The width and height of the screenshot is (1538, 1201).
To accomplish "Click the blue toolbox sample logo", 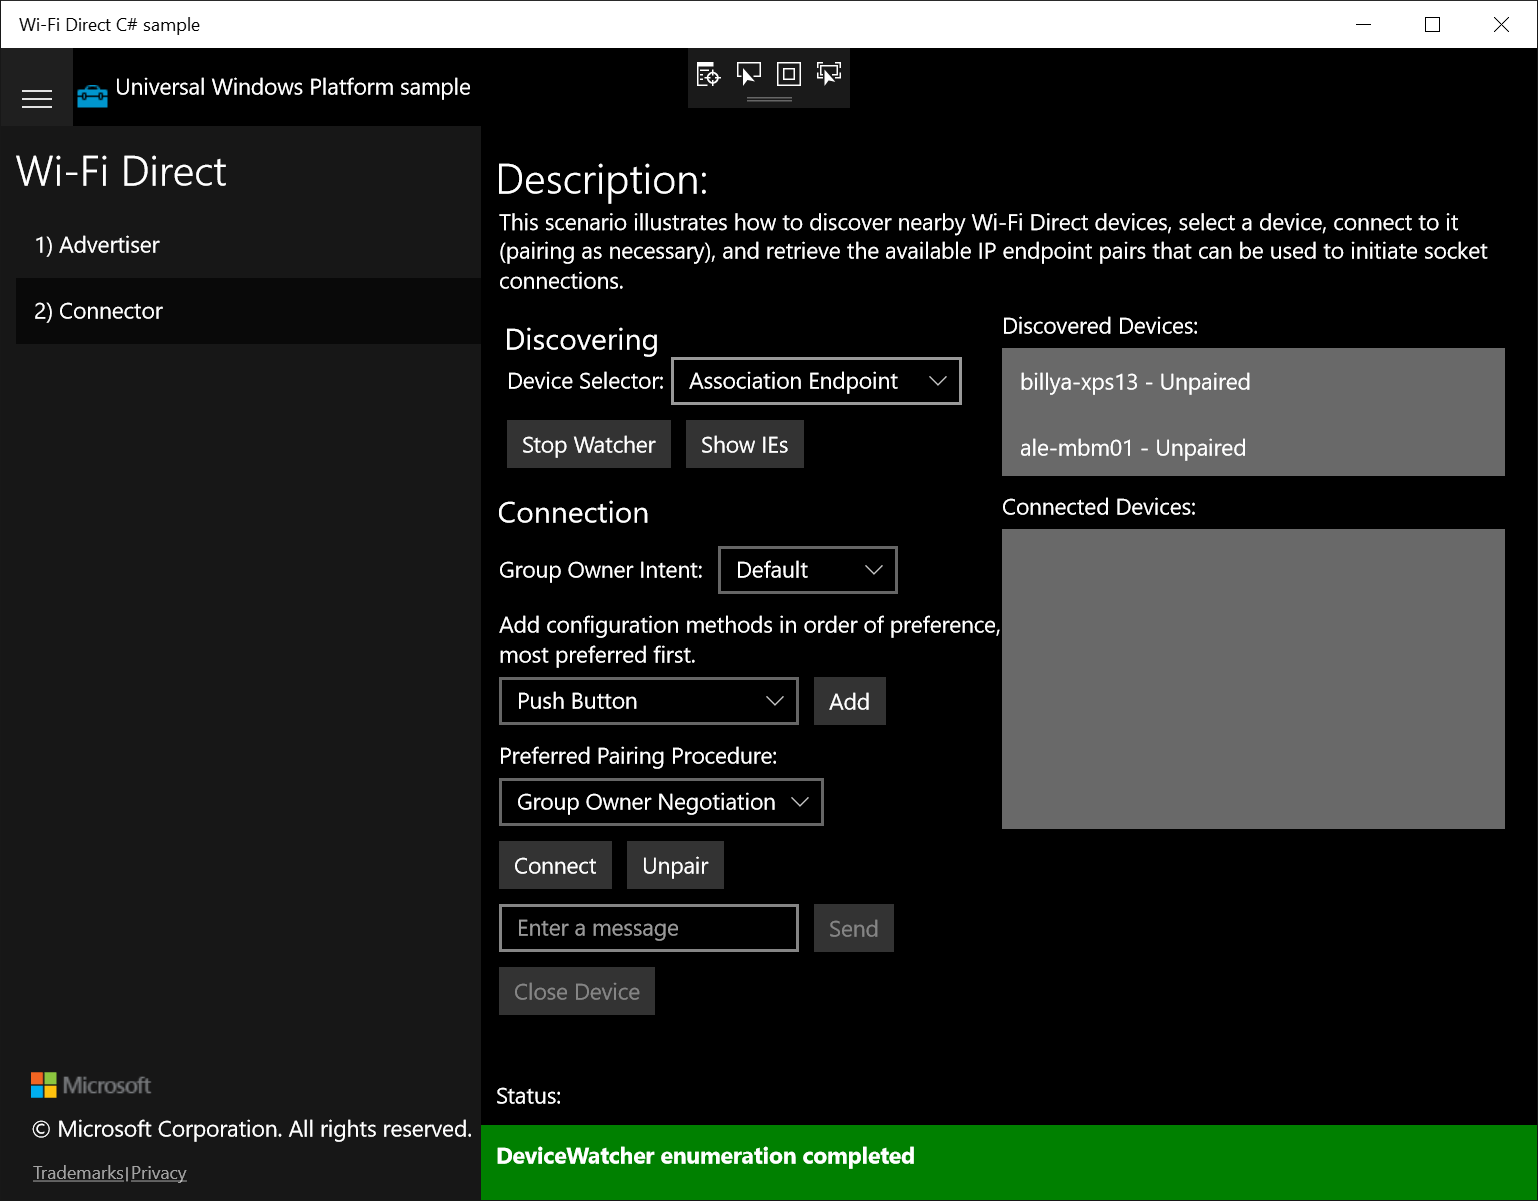I will point(92,96).
